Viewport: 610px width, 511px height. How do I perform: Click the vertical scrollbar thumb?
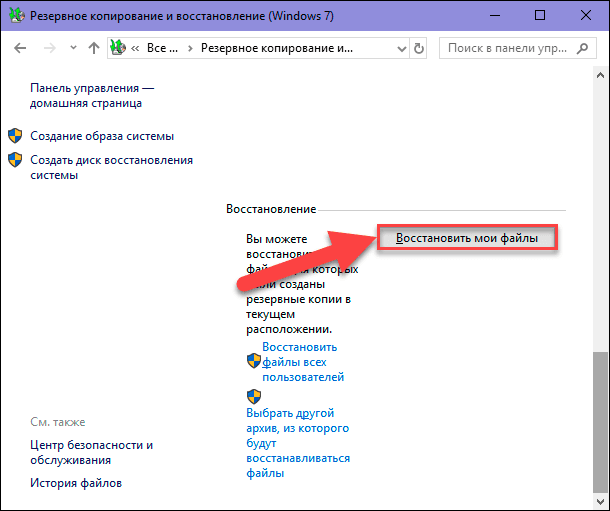600,422
